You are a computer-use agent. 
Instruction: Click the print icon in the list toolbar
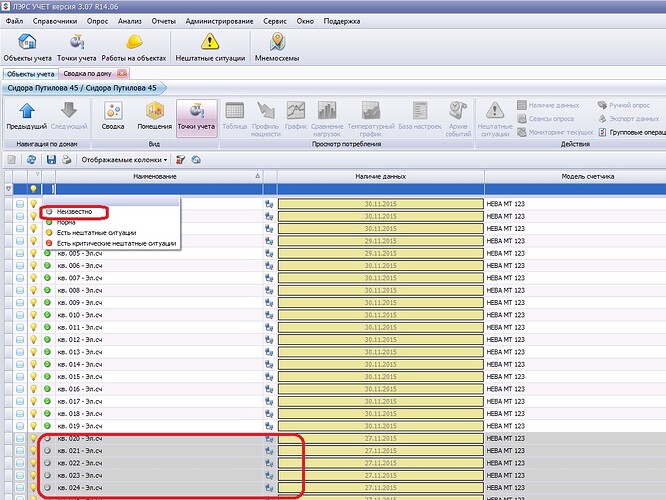(x=67, y=160)
